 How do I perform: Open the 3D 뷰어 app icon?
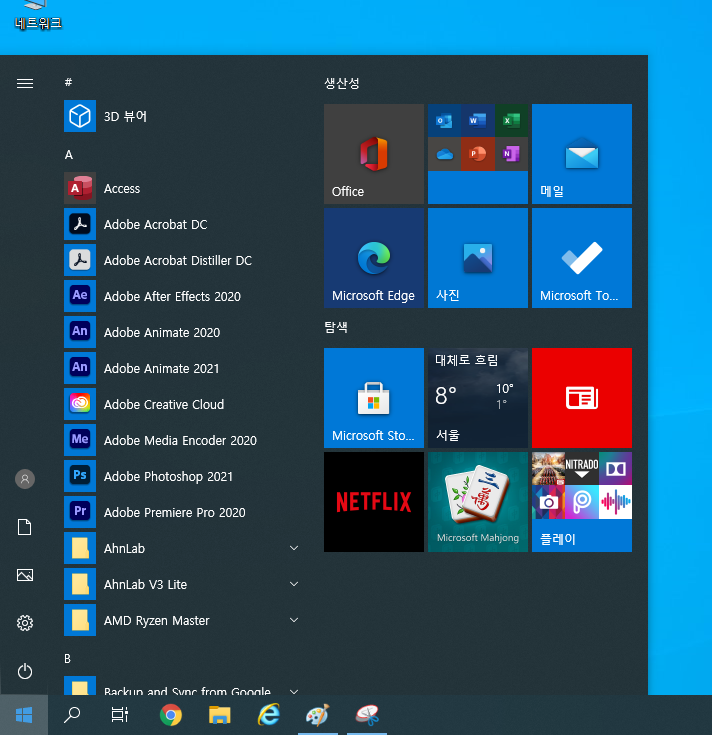(x=80, y=116)
